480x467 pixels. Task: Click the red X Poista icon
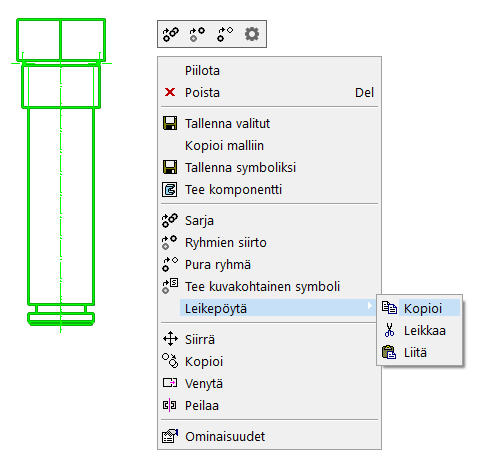point(170,92)
